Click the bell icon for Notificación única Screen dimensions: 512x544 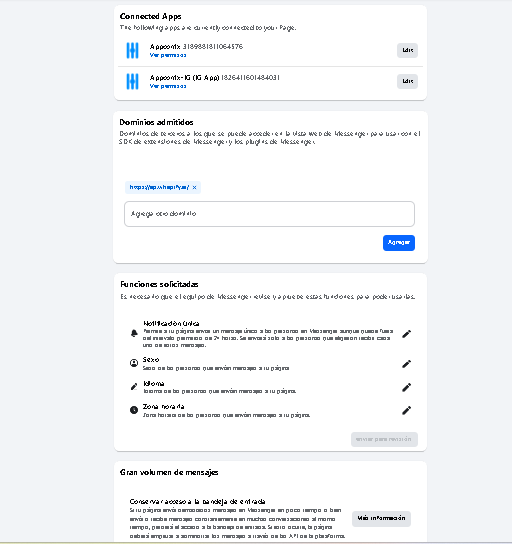[134, 333]
